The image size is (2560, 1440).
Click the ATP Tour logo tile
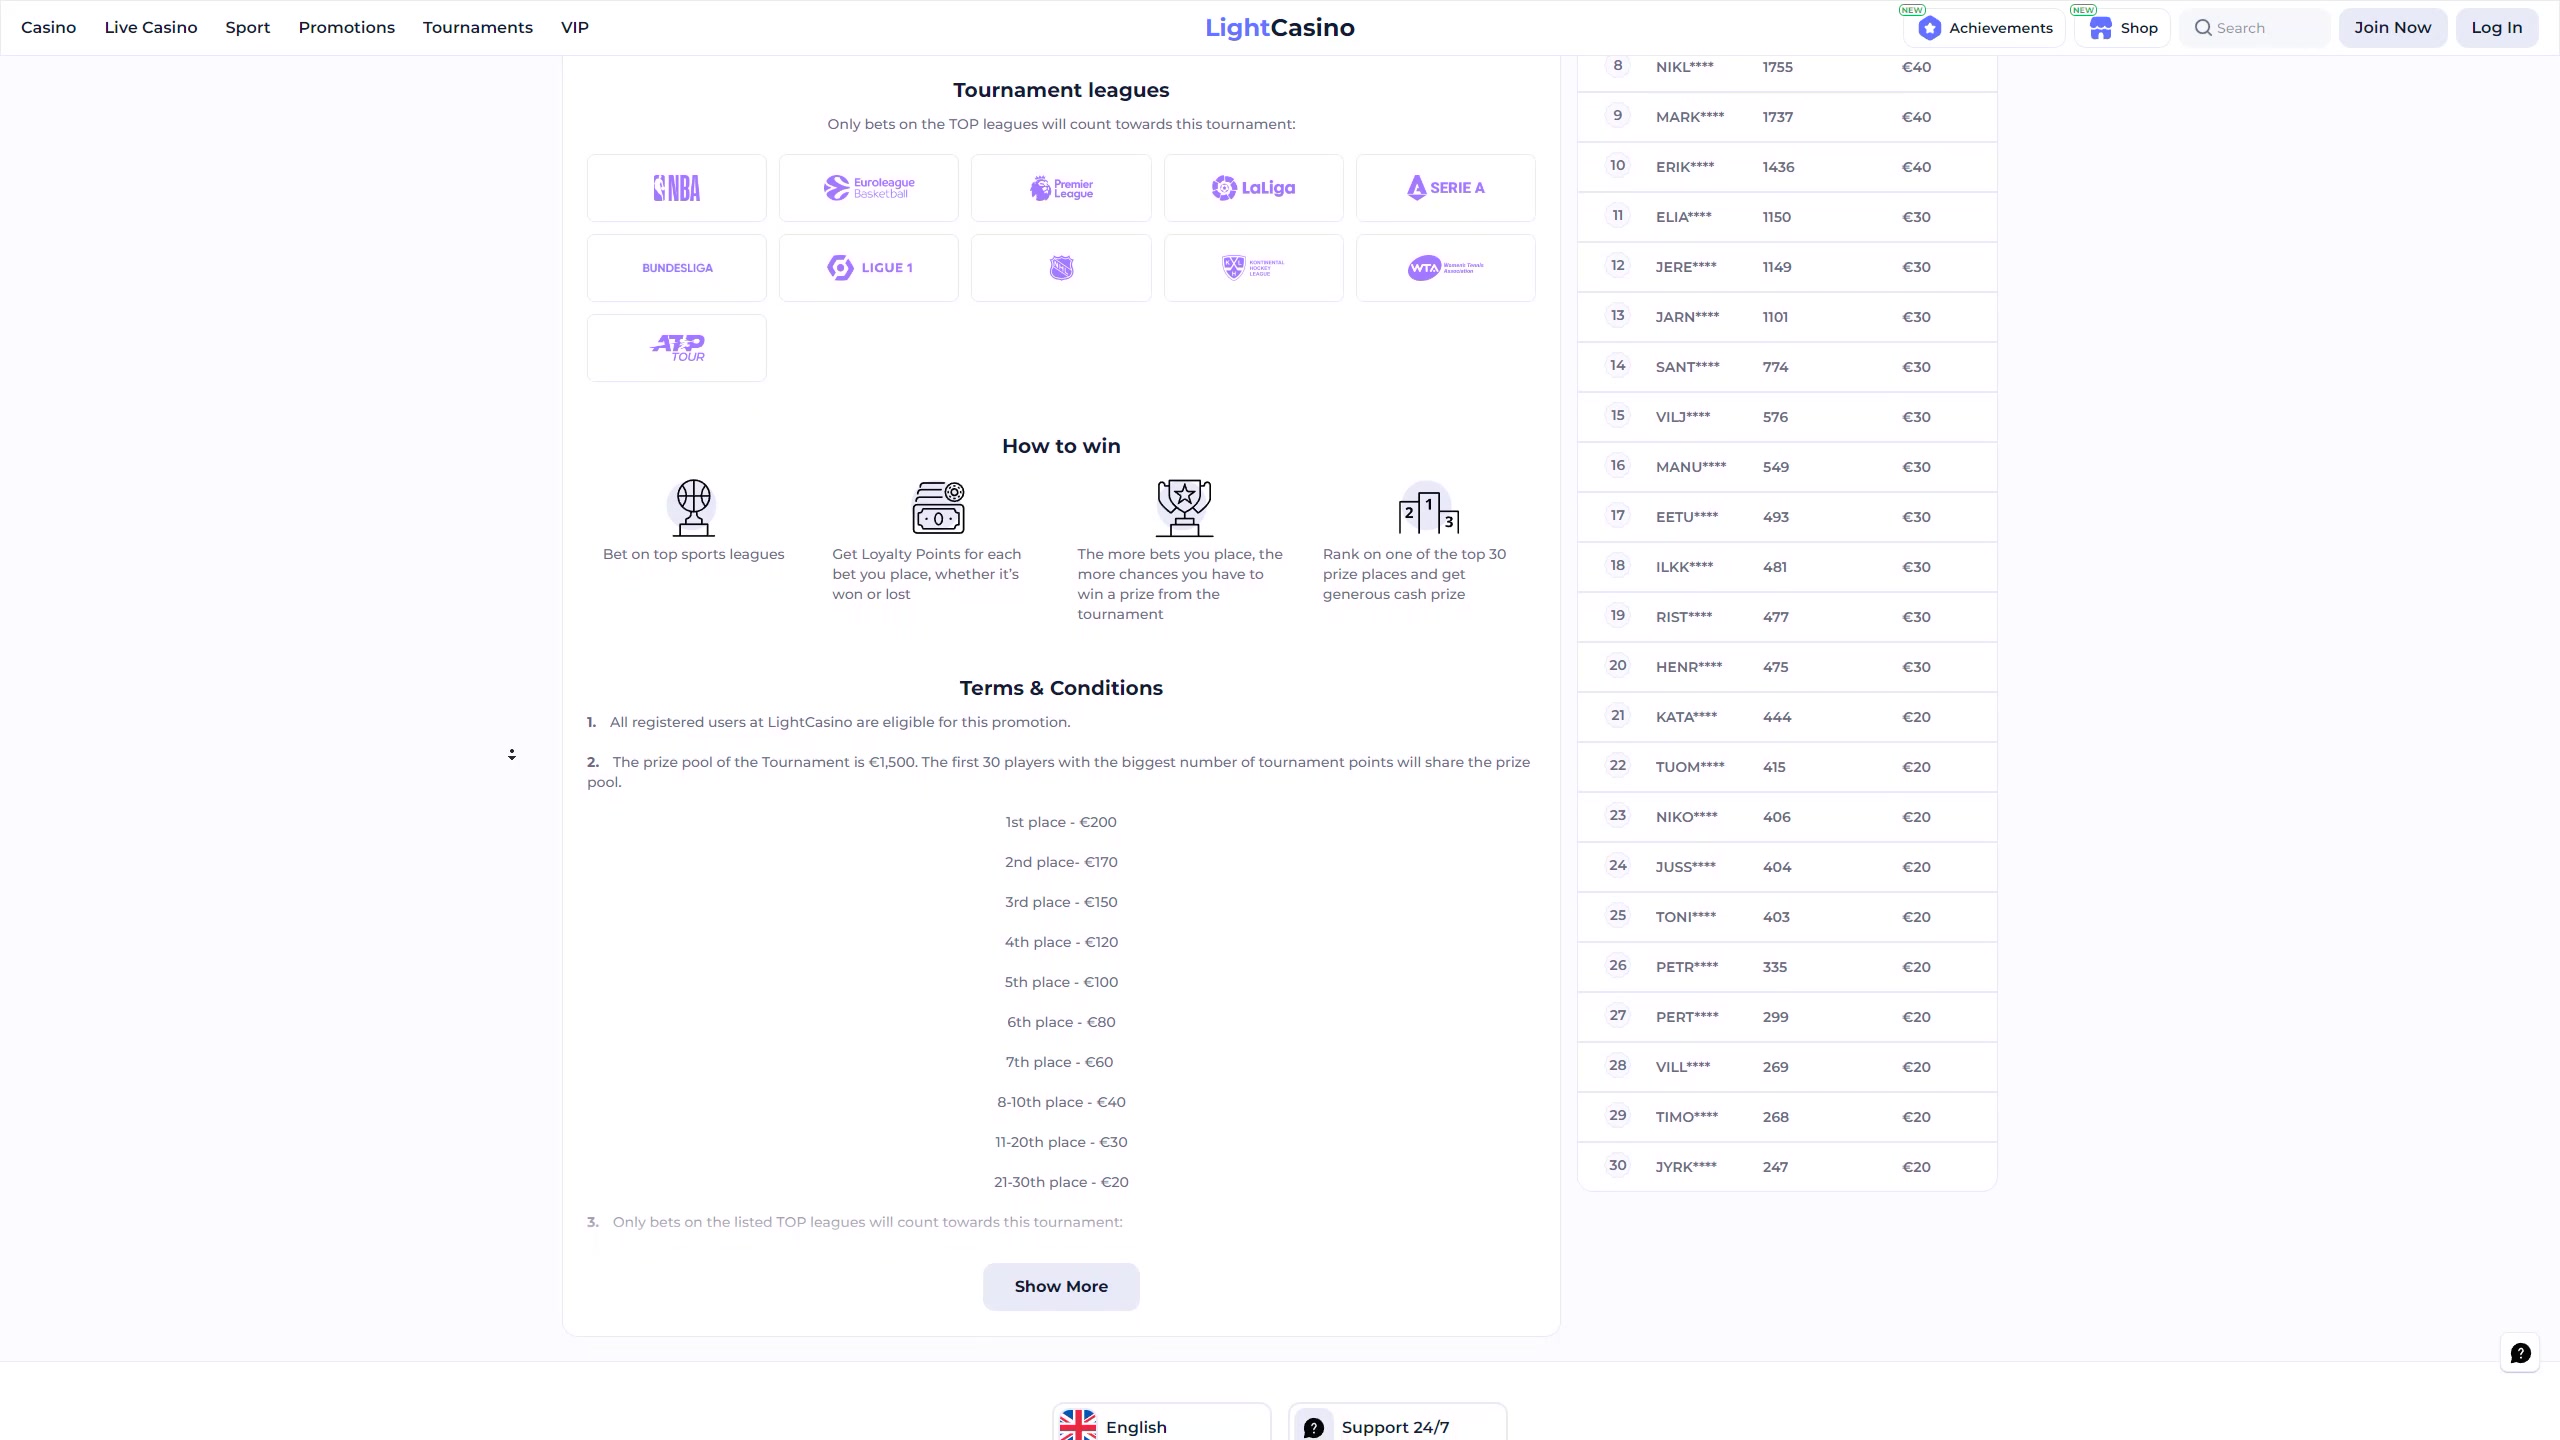[x=676, y=348]
